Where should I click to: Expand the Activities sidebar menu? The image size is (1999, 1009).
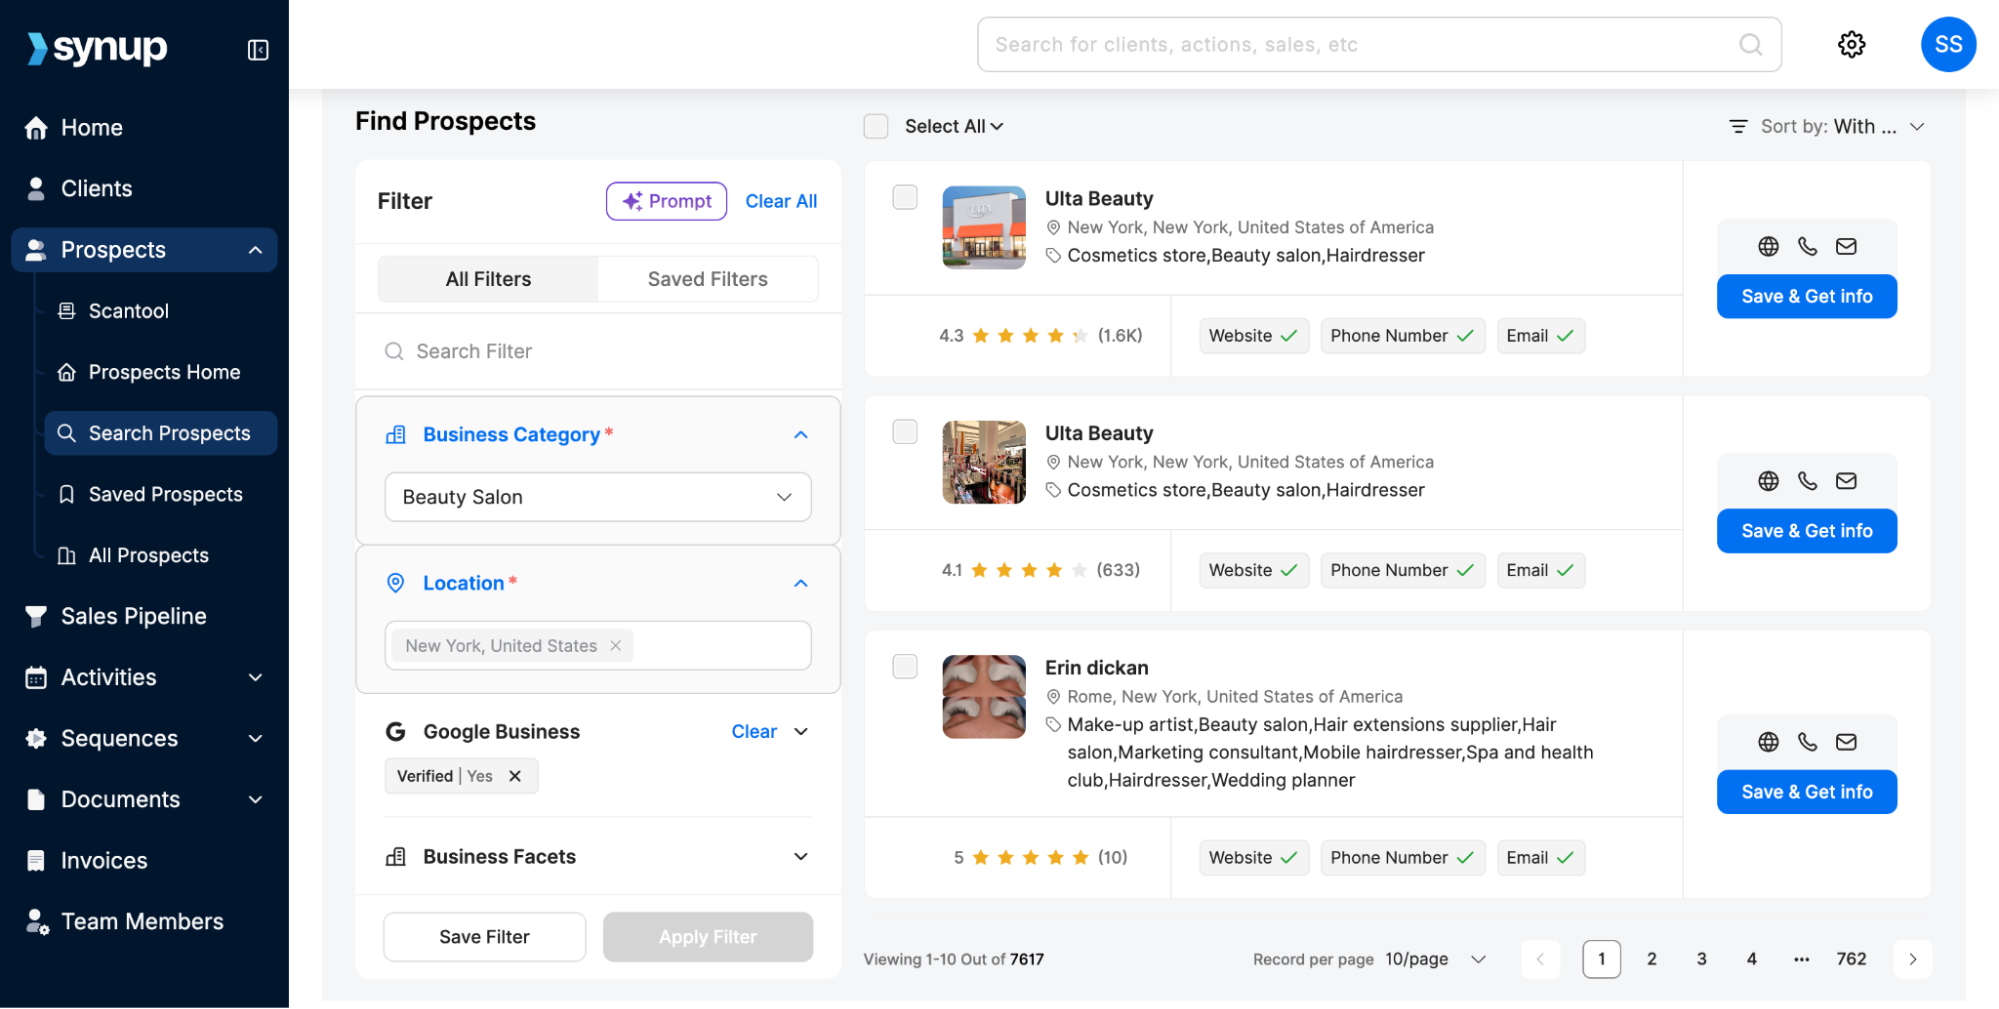click(x=255, y=678)
